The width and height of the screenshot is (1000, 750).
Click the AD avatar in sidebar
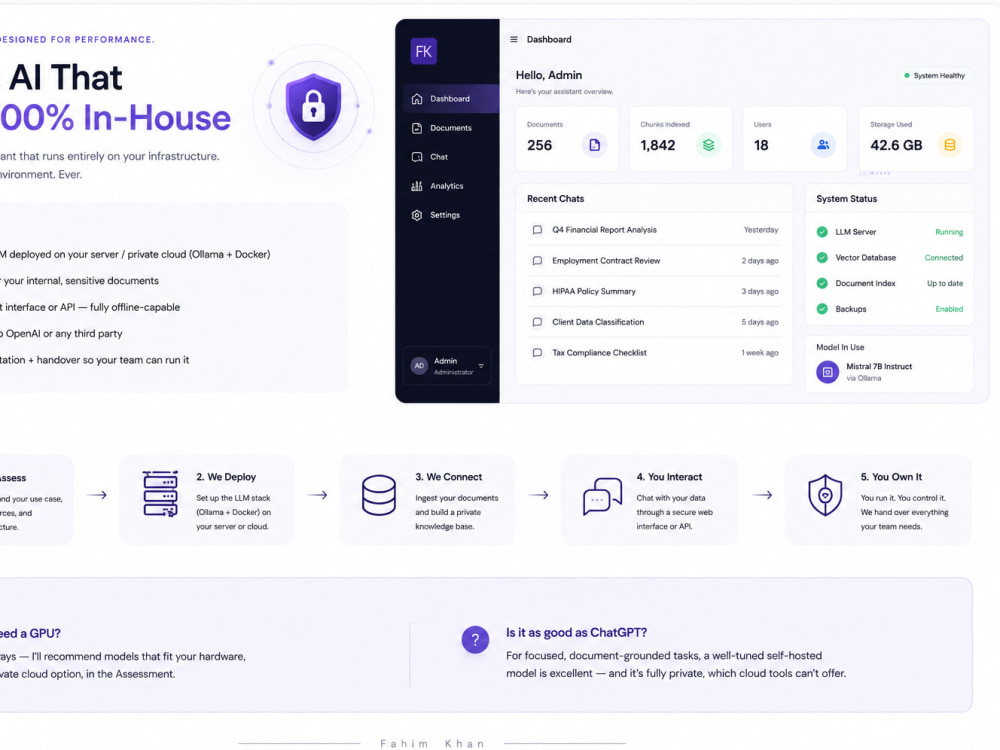419,366
